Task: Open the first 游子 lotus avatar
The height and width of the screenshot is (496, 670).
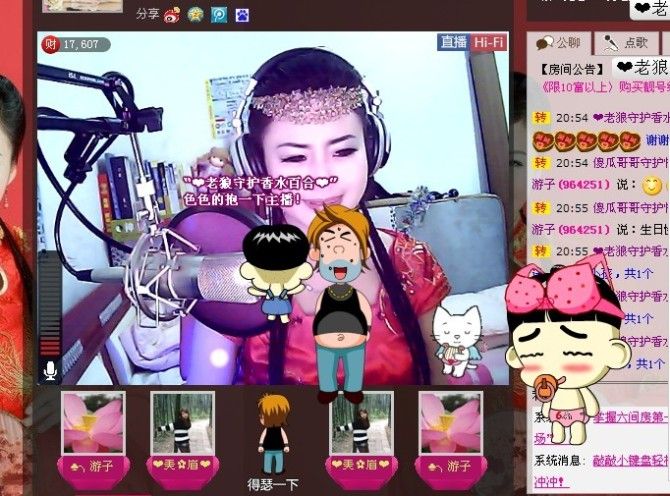Action: (x=93, y=423)
